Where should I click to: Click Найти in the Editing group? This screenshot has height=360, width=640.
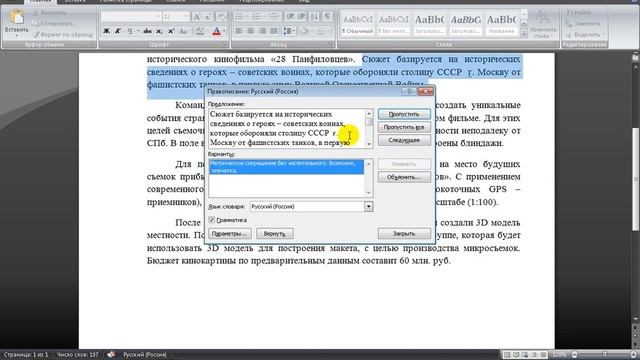579,13
